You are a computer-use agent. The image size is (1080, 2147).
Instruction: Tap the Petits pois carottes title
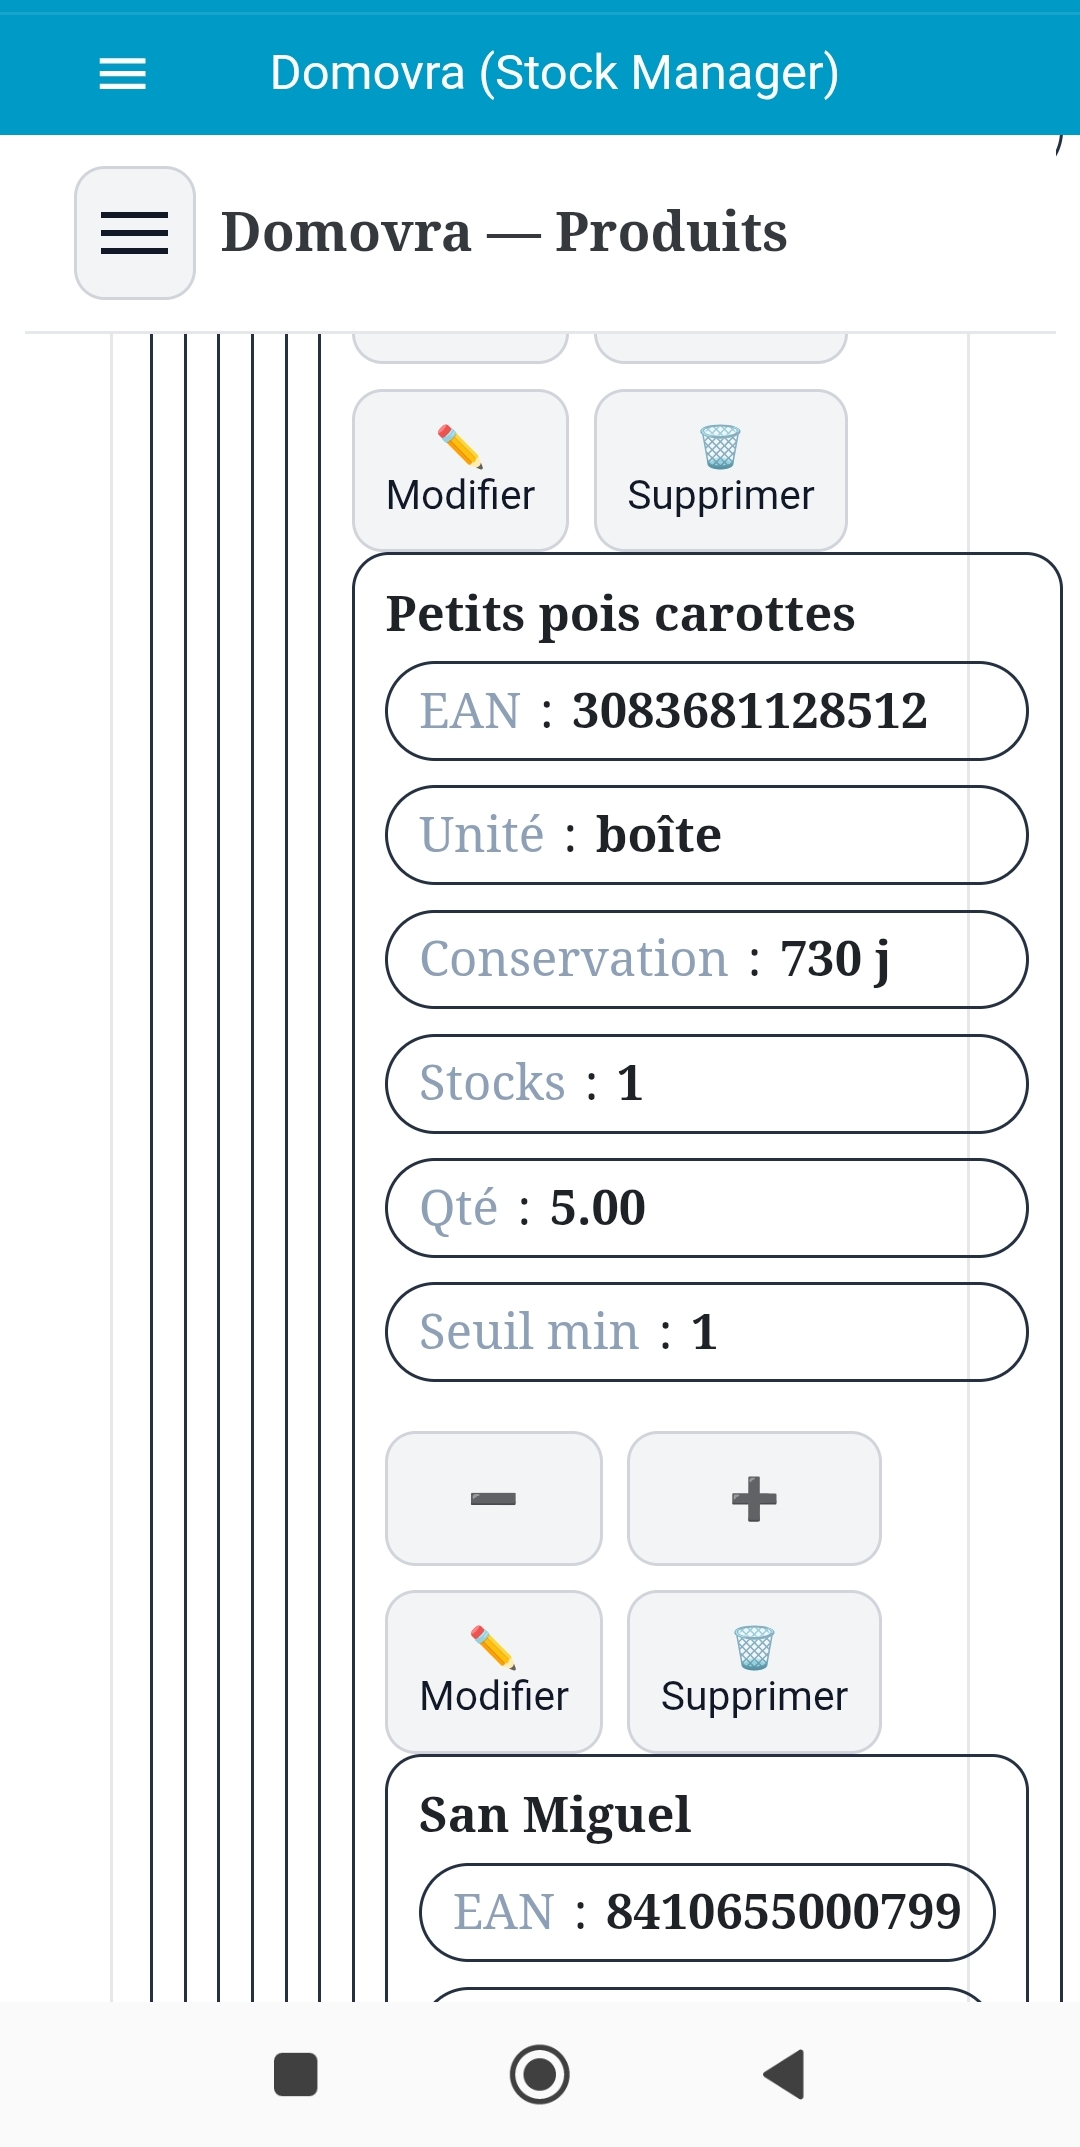pos(620,613)
